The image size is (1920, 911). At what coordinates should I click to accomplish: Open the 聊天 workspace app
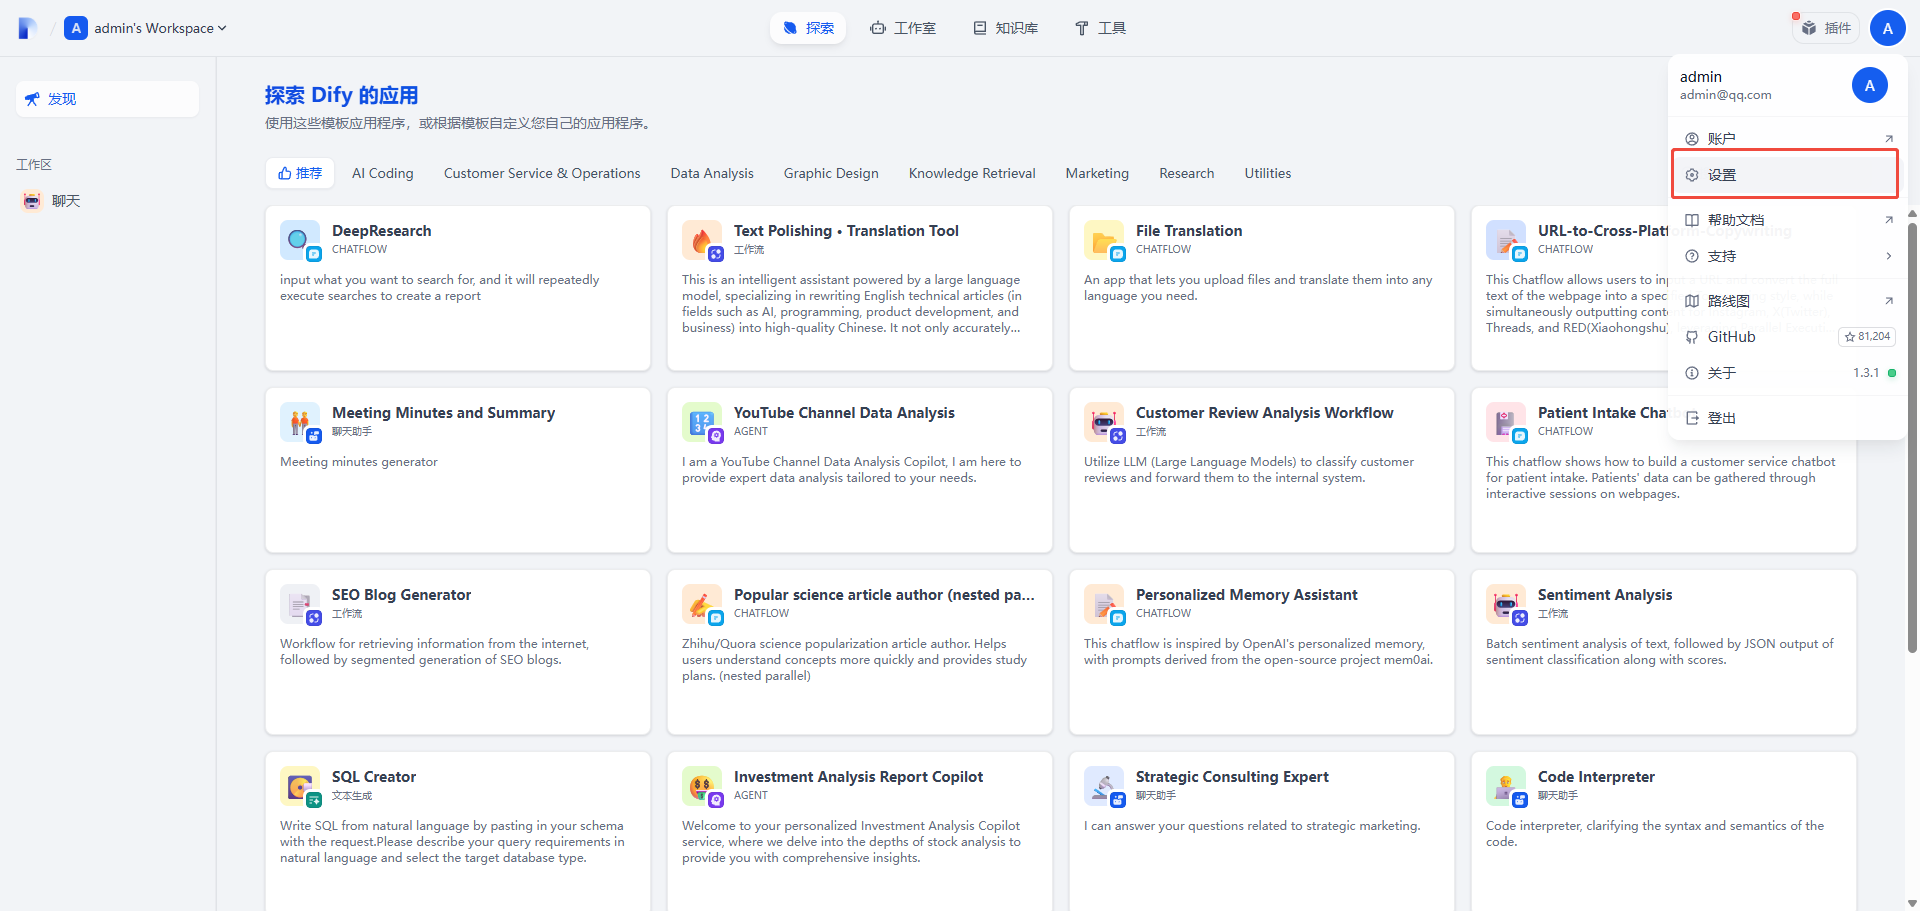coord(107,201)
